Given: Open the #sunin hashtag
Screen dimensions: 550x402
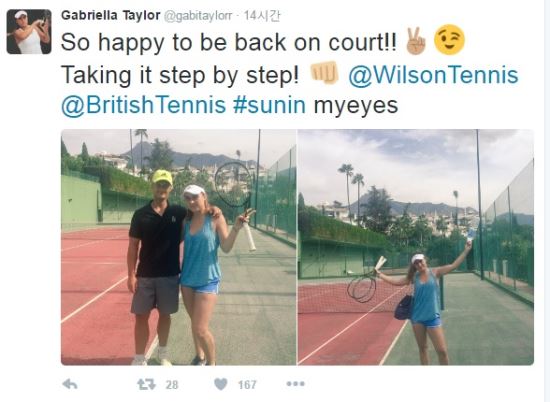Looking at the screenshot, I should click(269, 105).
